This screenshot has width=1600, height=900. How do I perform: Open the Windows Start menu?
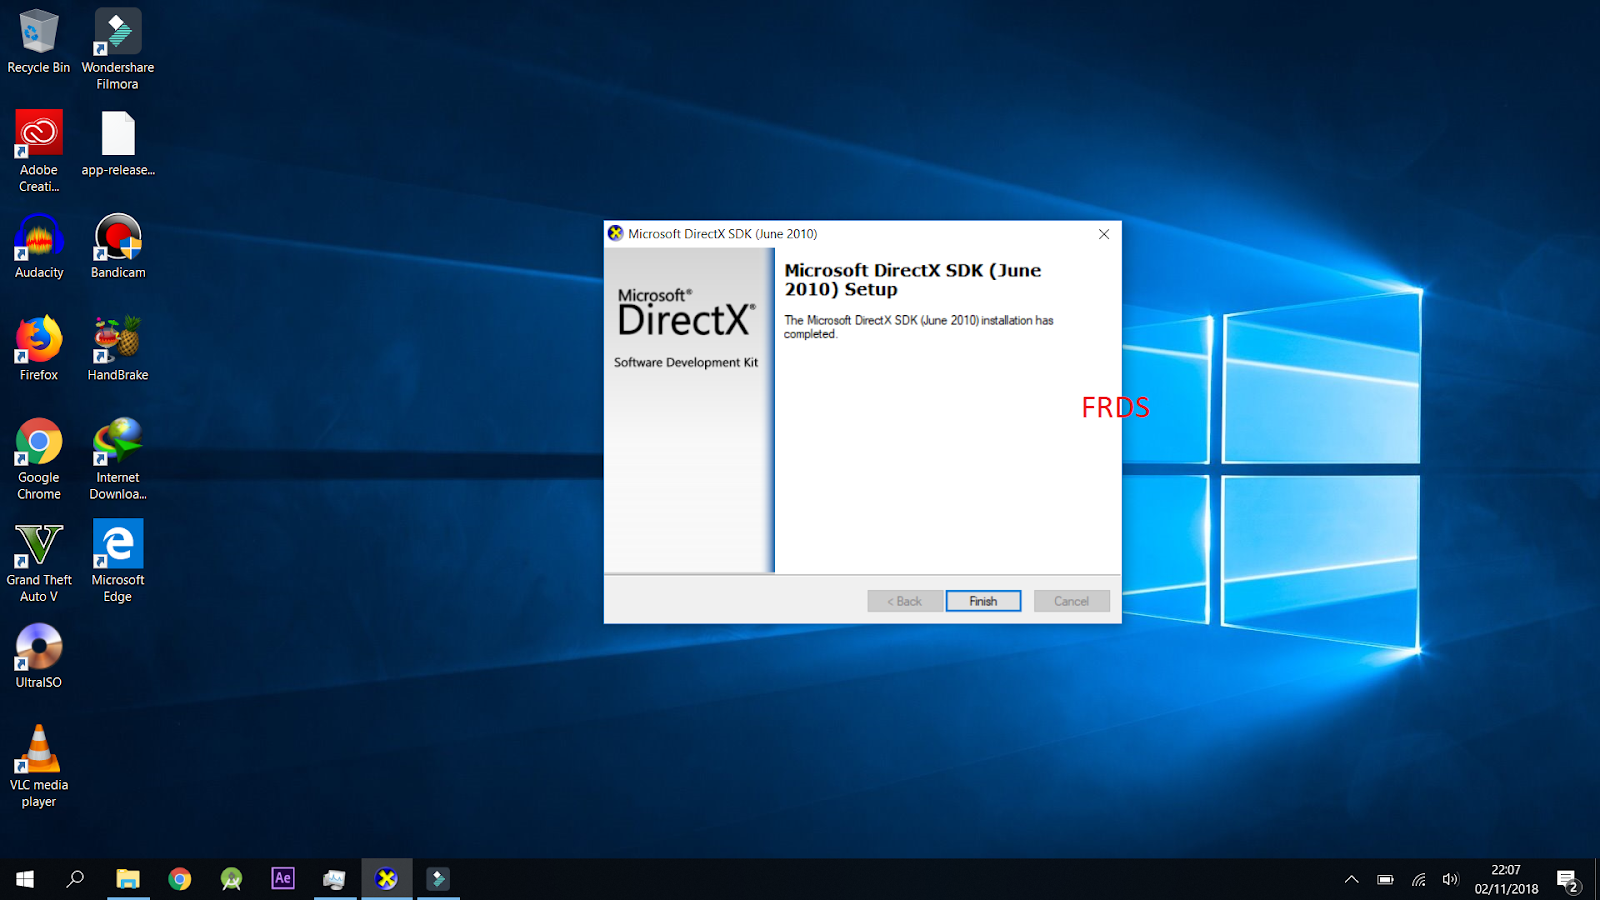point(25,879)
